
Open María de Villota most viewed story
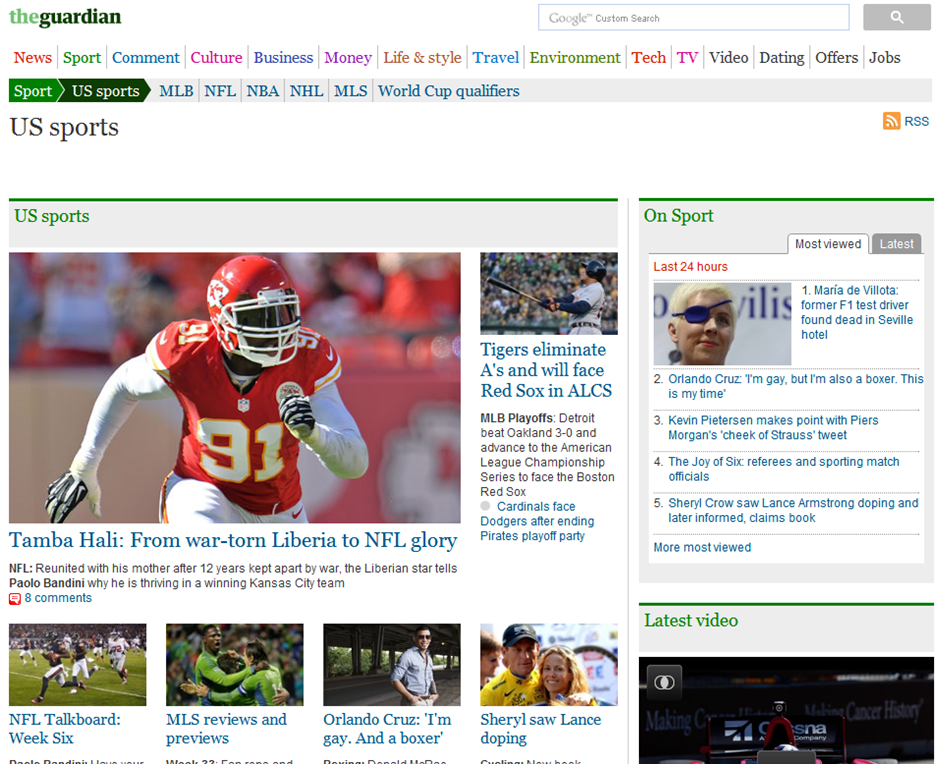[857, 312]
